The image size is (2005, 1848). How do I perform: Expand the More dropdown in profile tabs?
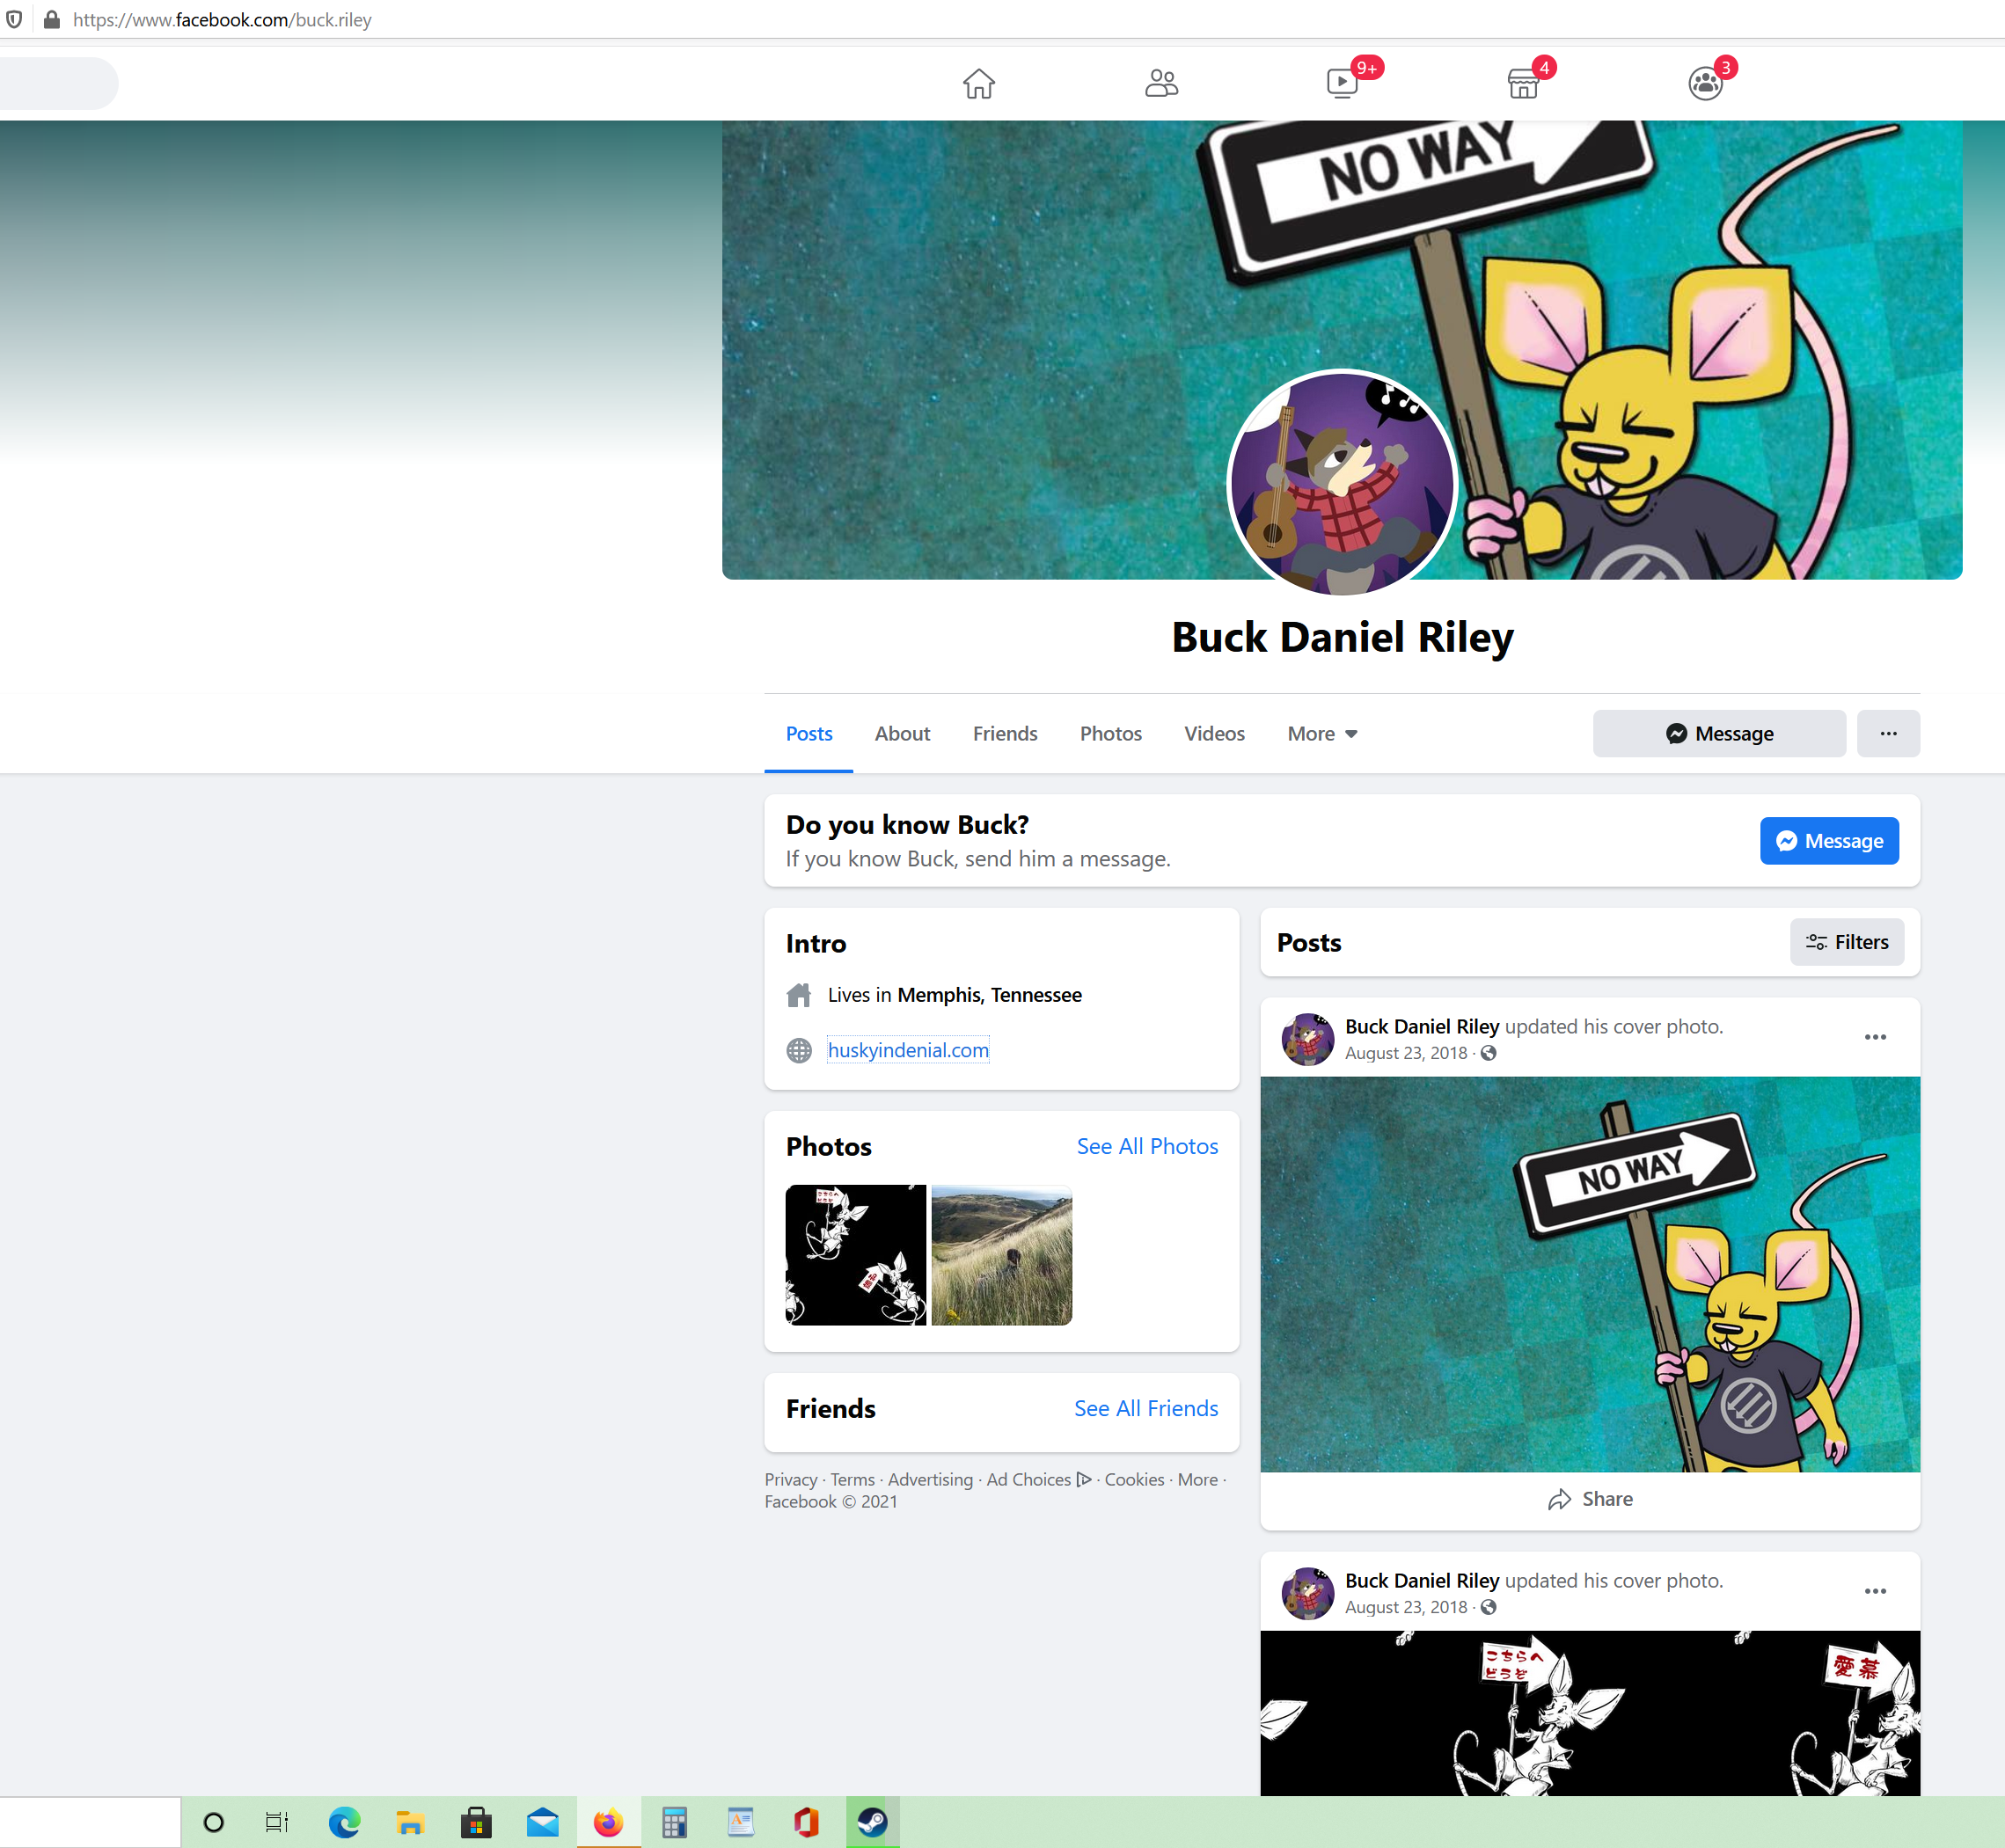click(x=1322, y=733)
